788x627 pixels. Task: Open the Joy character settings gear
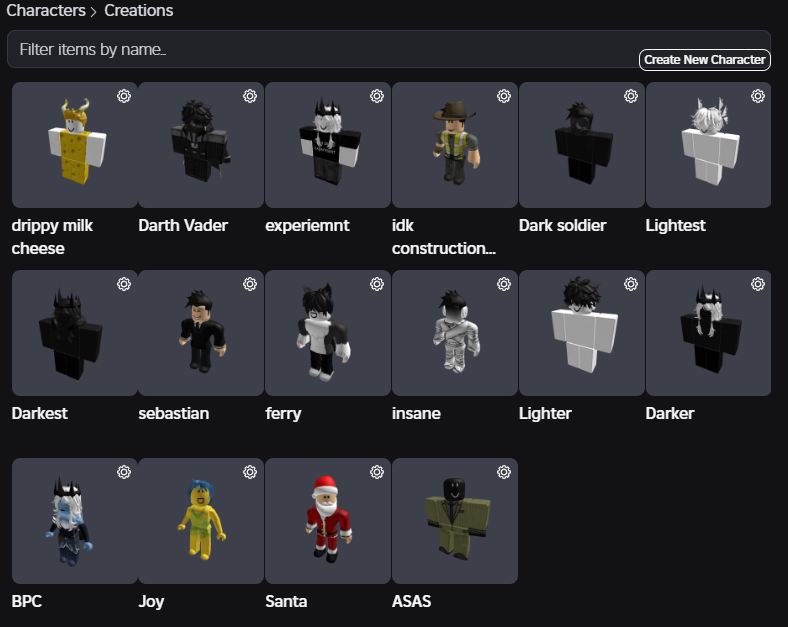coord(250,472)
